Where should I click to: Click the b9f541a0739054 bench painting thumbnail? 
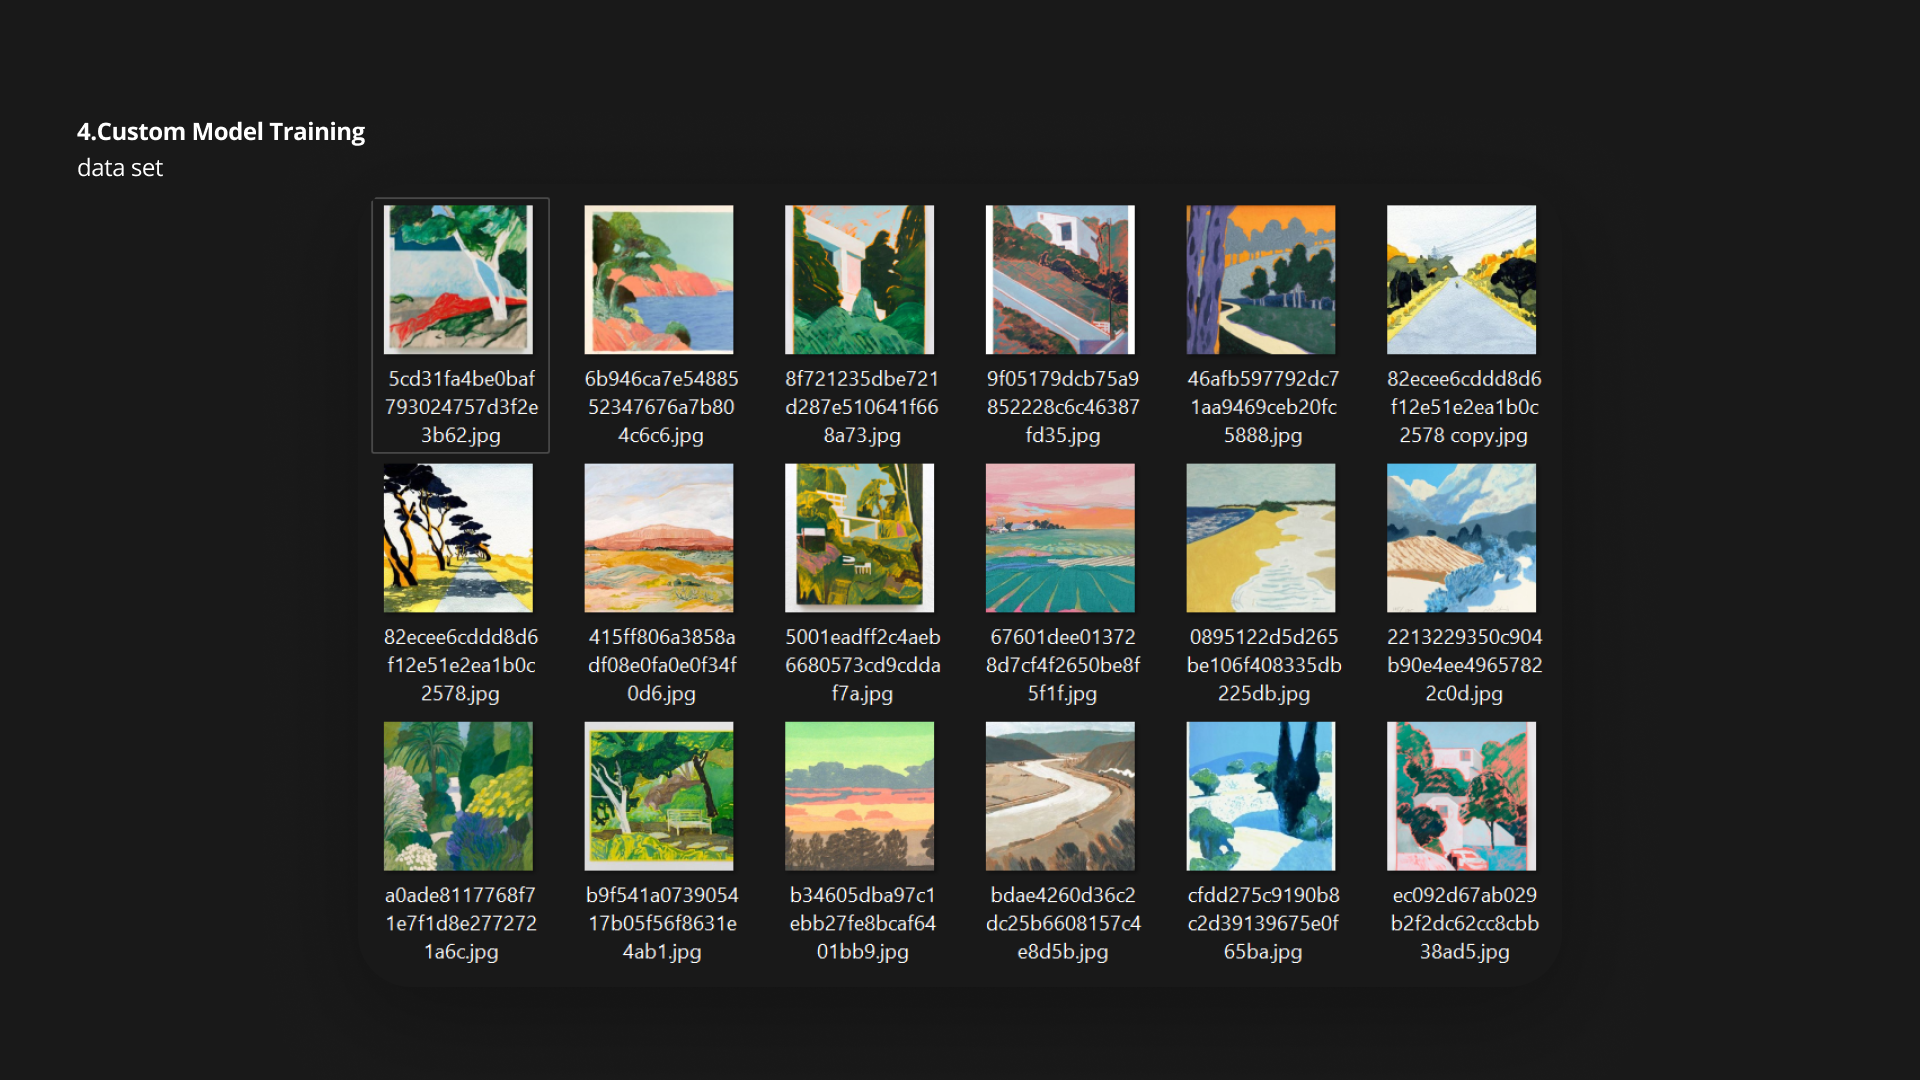(659, 796)
